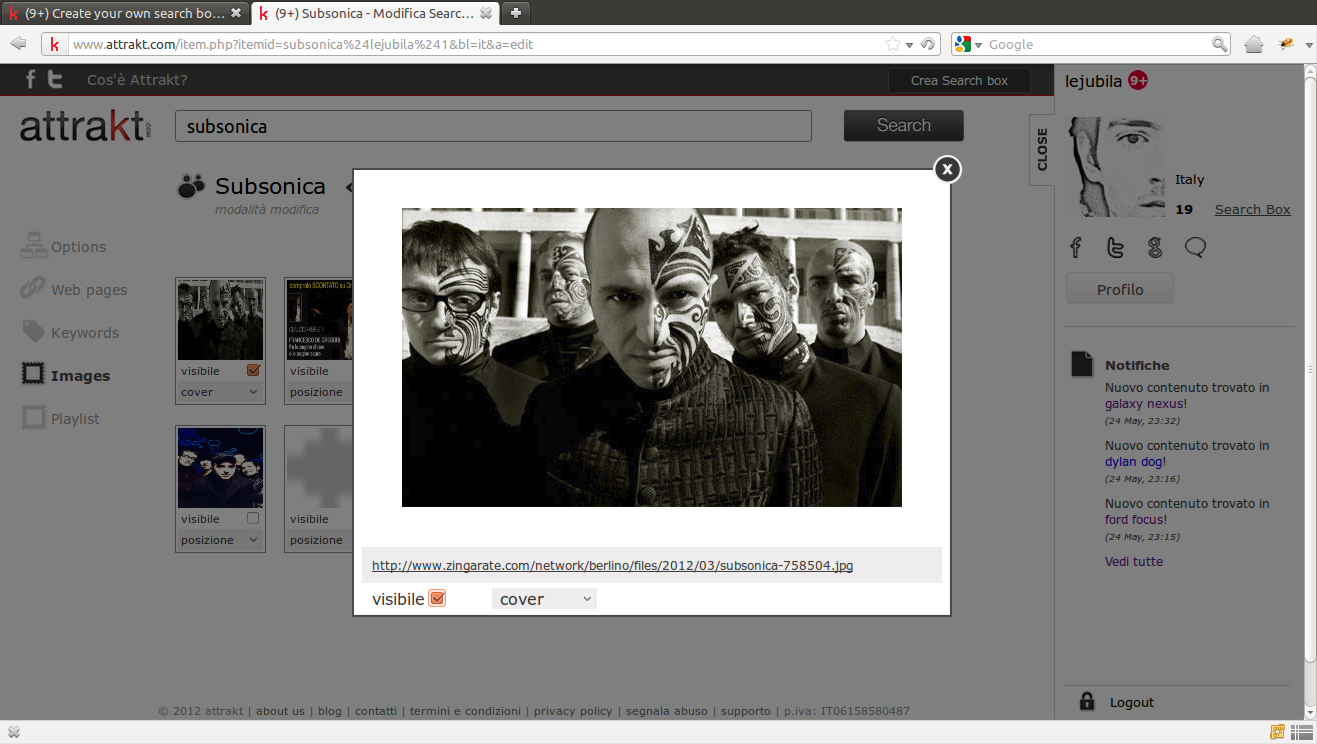Open the zingarate.com image URL link
Screen dimensions: 1317x744
click(x=612, y=565)
